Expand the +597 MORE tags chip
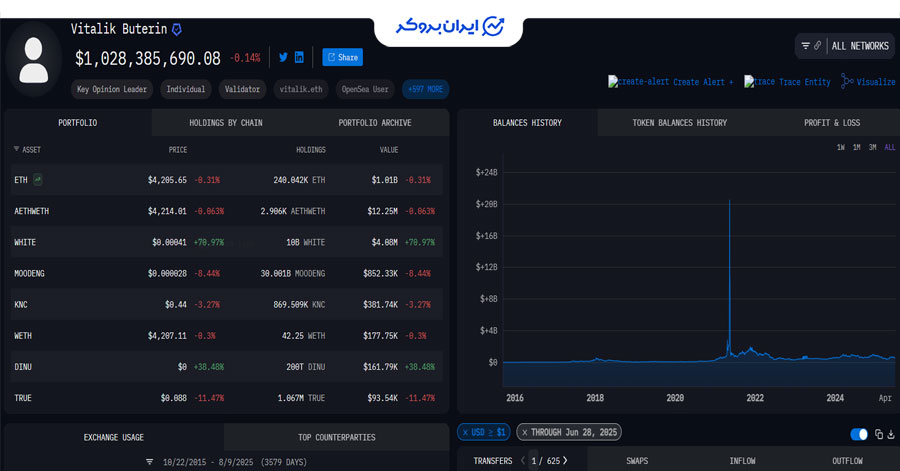This screenshot has height=471, width=900. pyautogui.click(x=425, y=89)
